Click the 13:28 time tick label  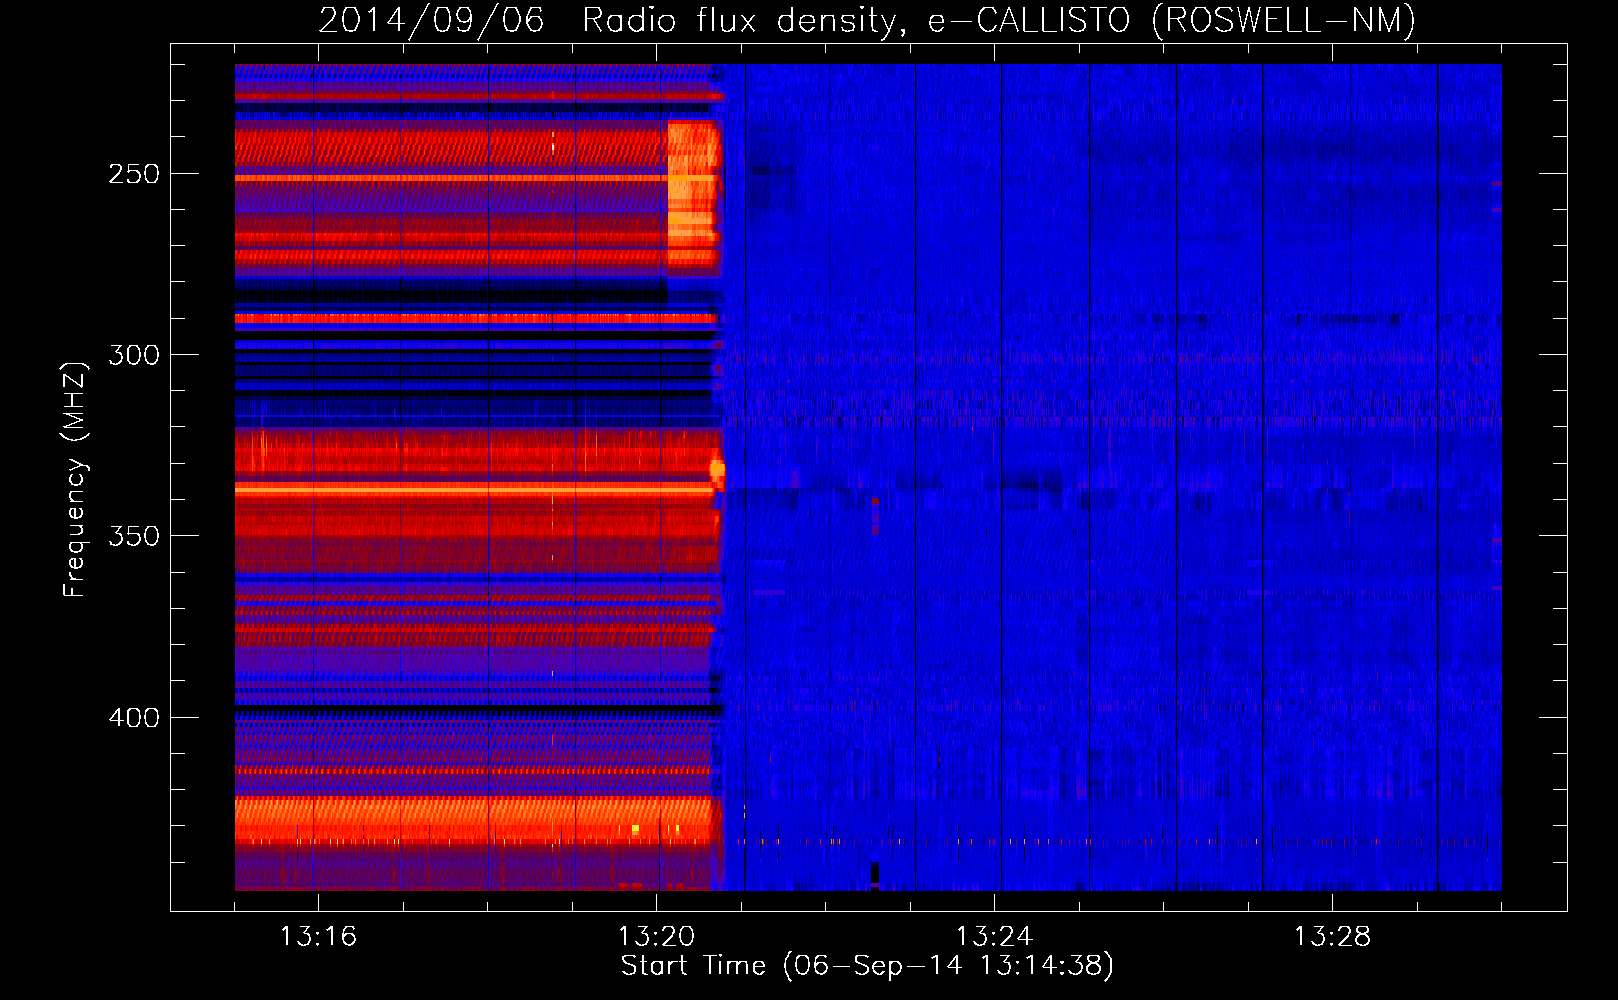(x=1332, y=937)
